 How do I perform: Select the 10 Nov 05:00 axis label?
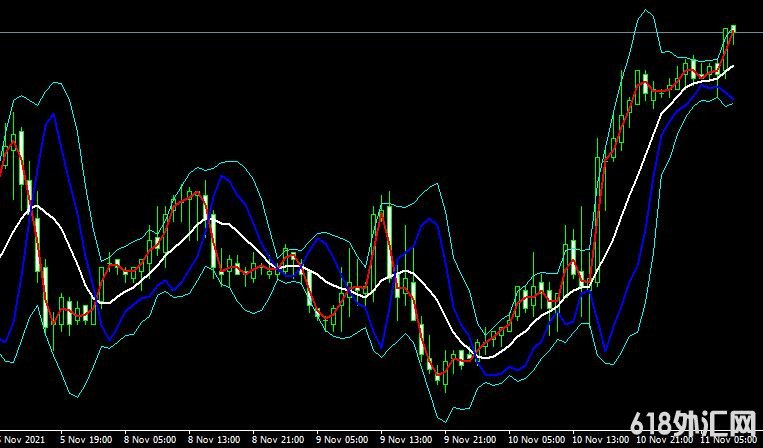point(535,439)
